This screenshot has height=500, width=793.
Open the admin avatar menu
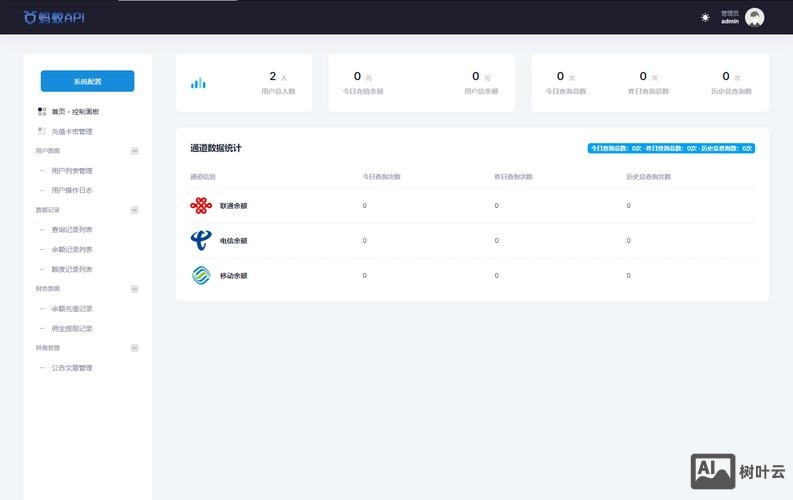[x=755, y=17]
